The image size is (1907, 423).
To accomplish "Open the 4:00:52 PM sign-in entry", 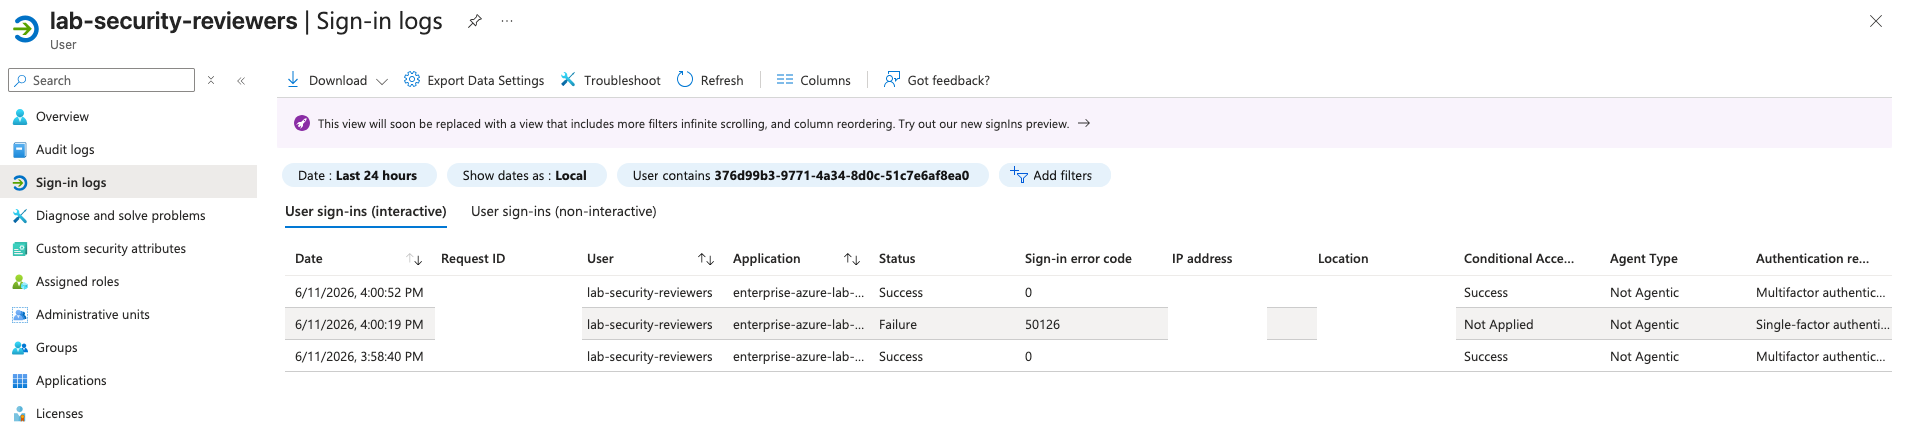I will pyautogui.click(x=1088, y=292).
